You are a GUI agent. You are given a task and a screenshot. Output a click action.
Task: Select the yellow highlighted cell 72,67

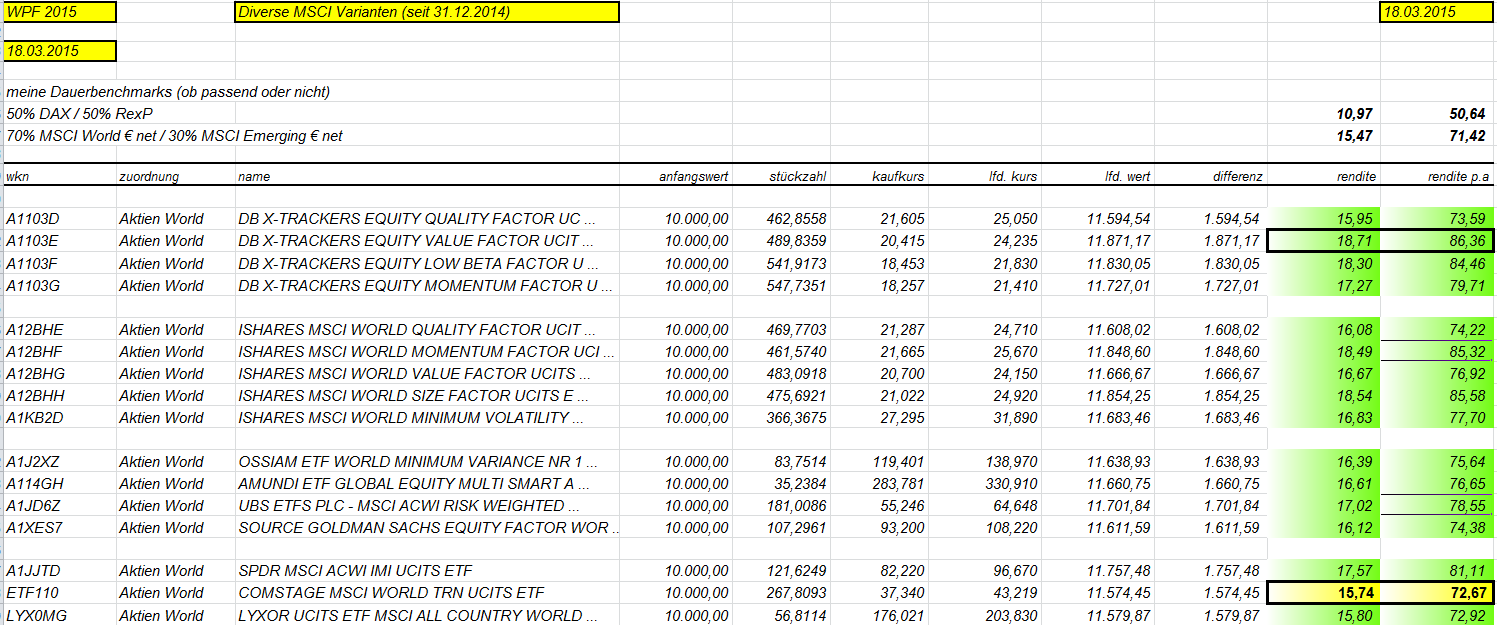(x=1437, y=593)
